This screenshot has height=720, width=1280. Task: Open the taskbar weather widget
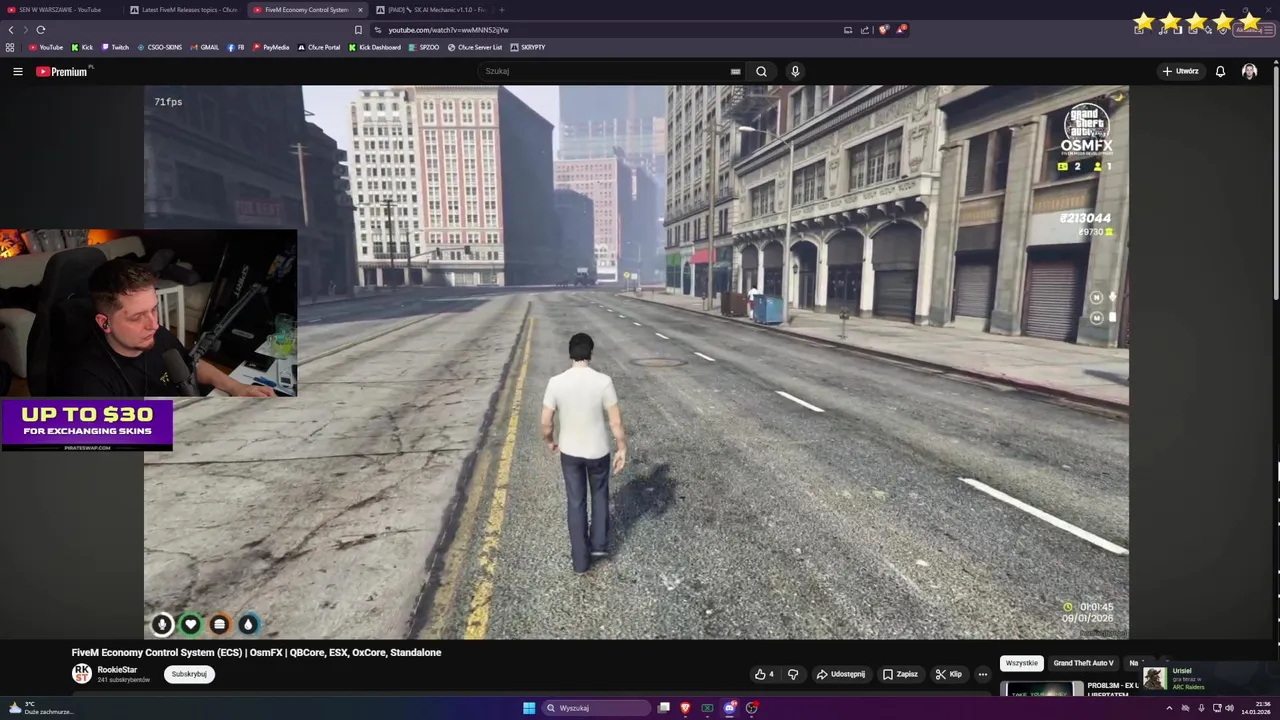(x=42, y=708)
